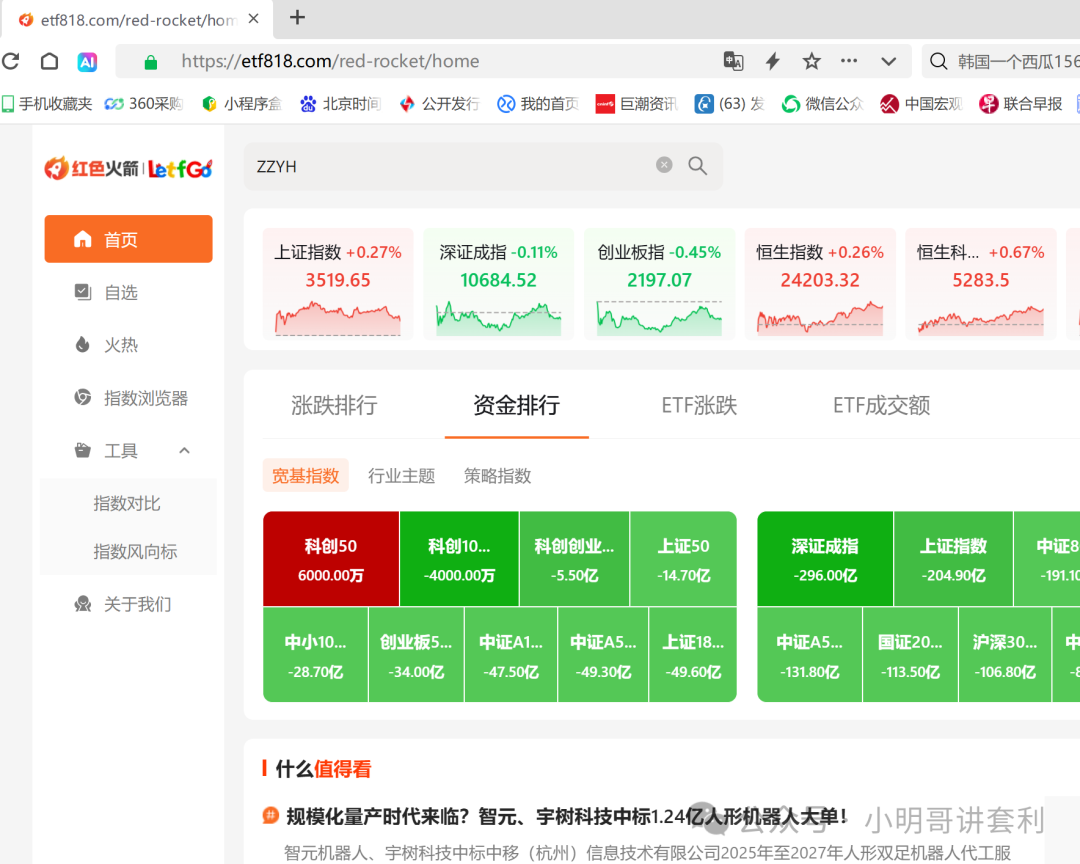The height and width of the screenshot is (864, 1080).
Task: Expand the address bar dropdown chevron
Action: click(888, 62)
